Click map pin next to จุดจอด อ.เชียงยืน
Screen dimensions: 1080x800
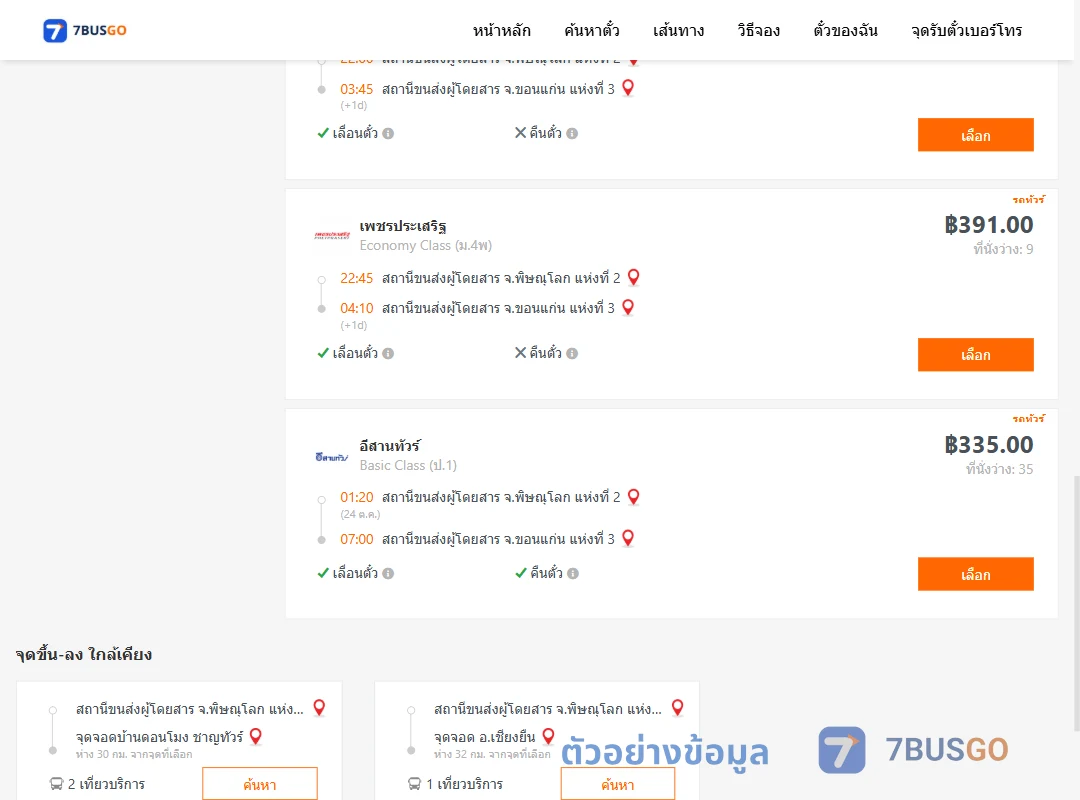548,736
